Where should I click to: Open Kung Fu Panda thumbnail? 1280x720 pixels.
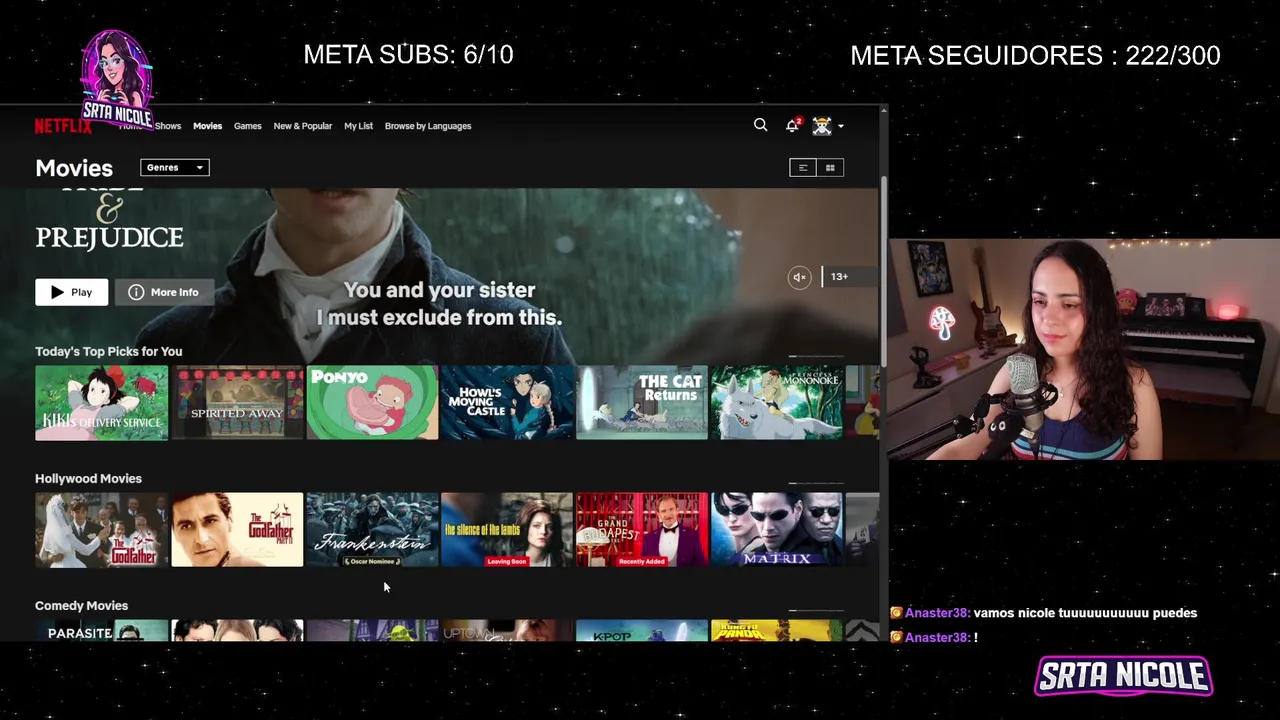[777, 631]
